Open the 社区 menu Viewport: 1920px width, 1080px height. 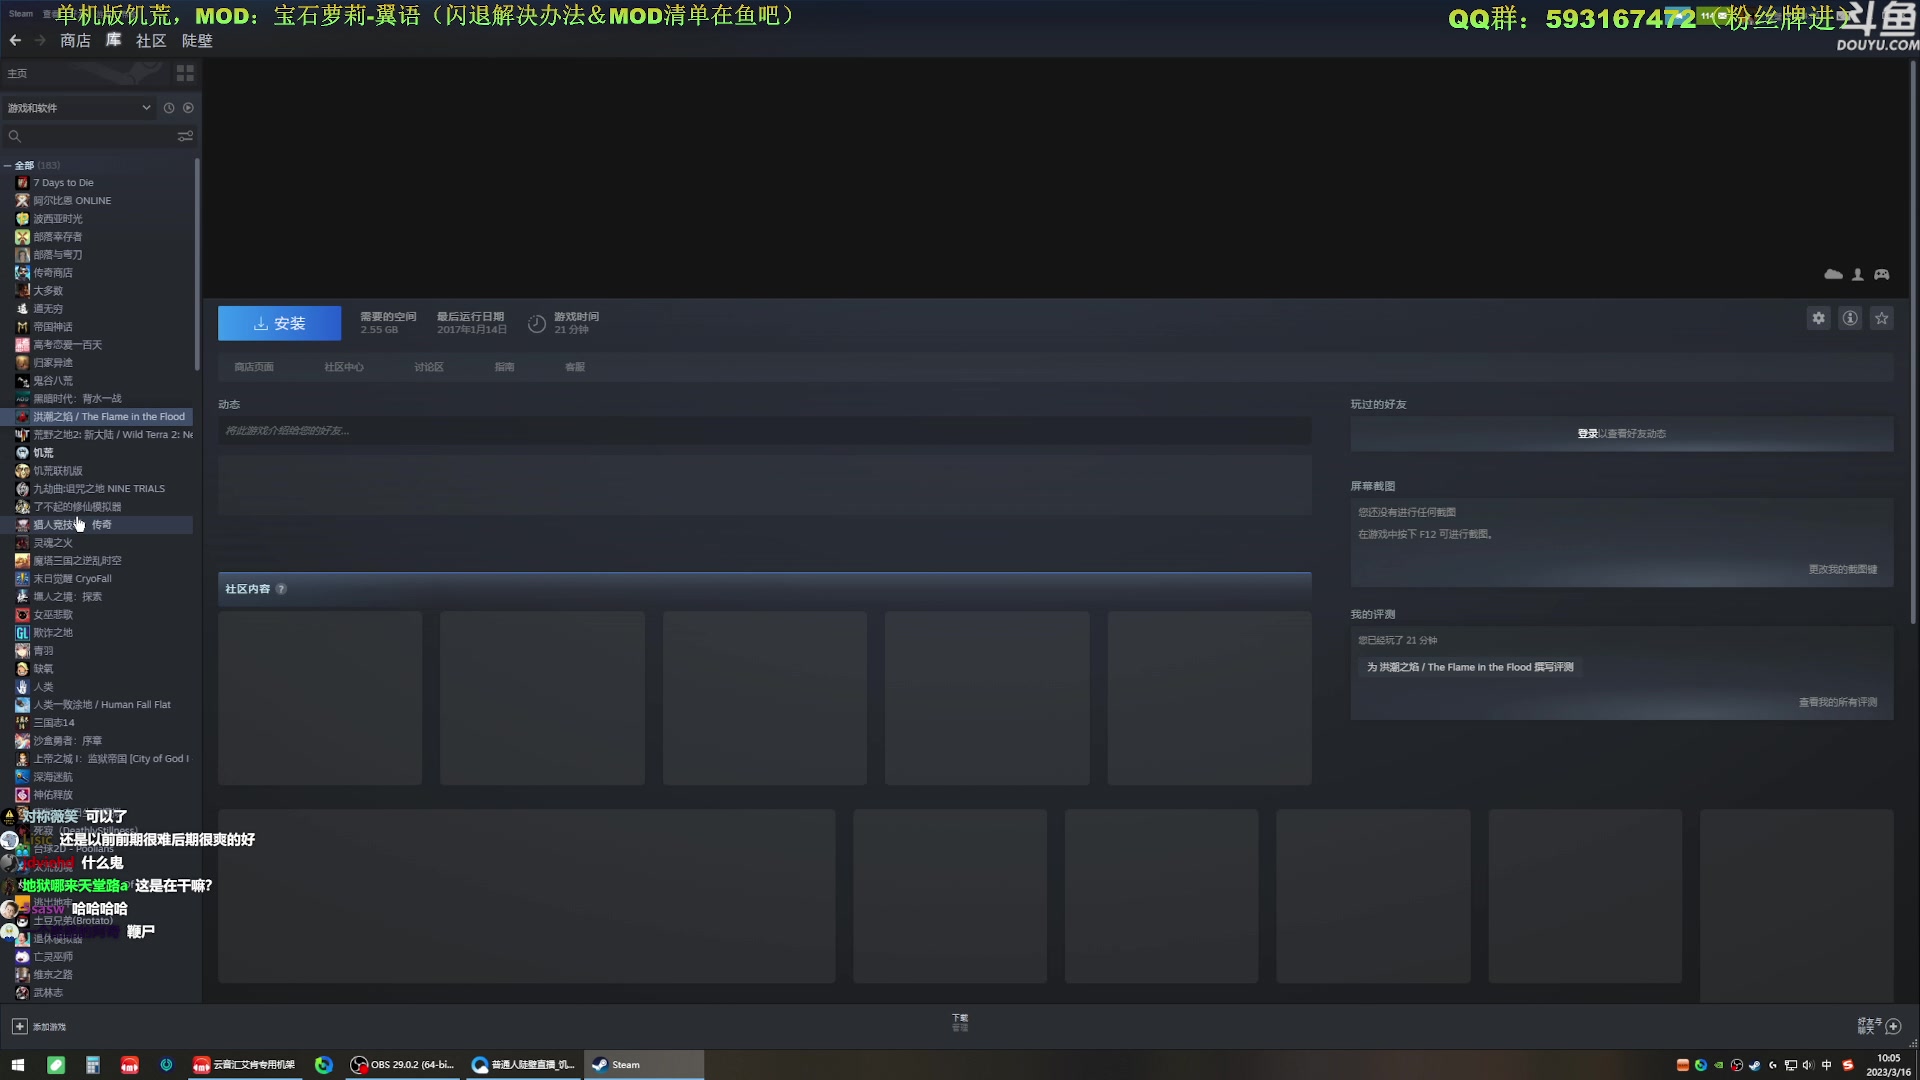(x=151, y=41)
